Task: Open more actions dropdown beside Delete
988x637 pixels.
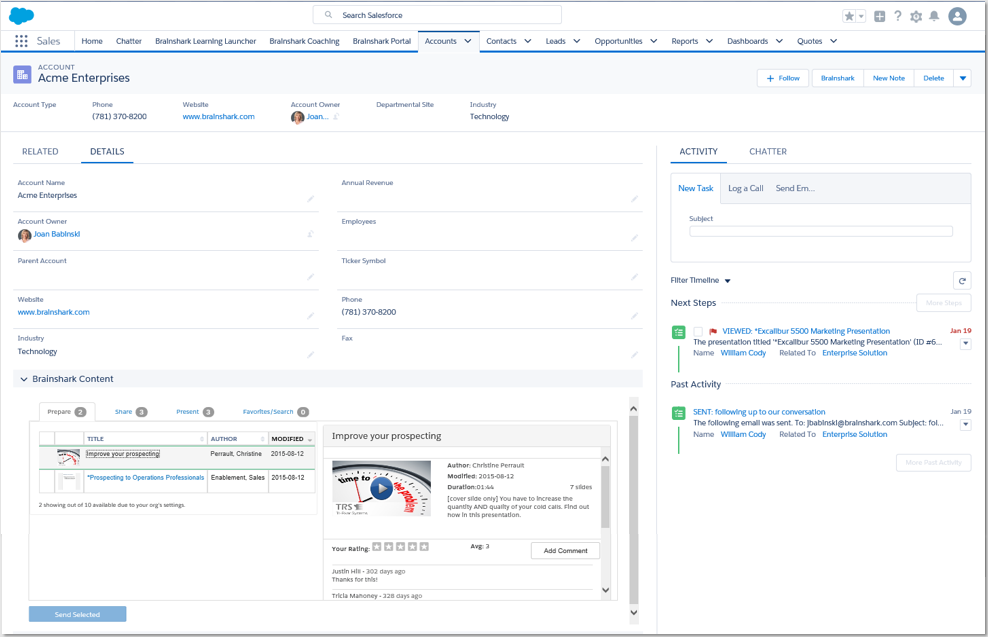Action: click(x=963, y=78)
